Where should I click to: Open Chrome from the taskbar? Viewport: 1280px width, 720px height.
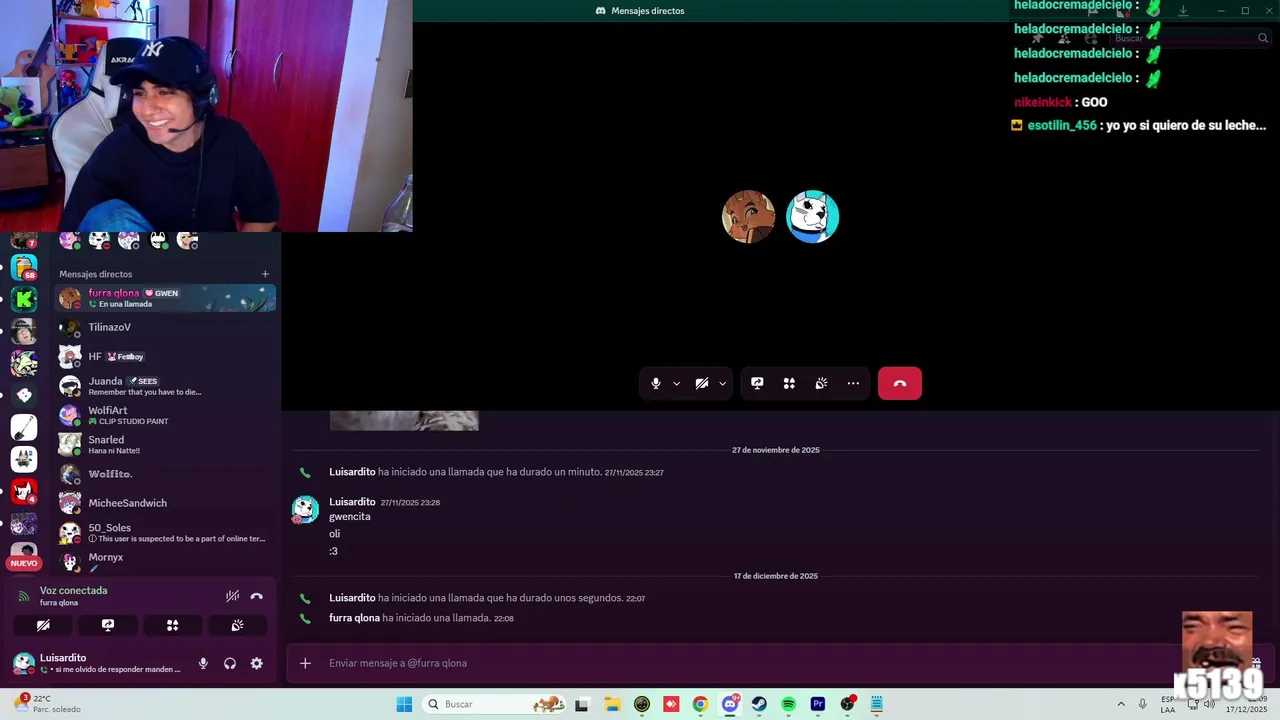pos(700,704)
